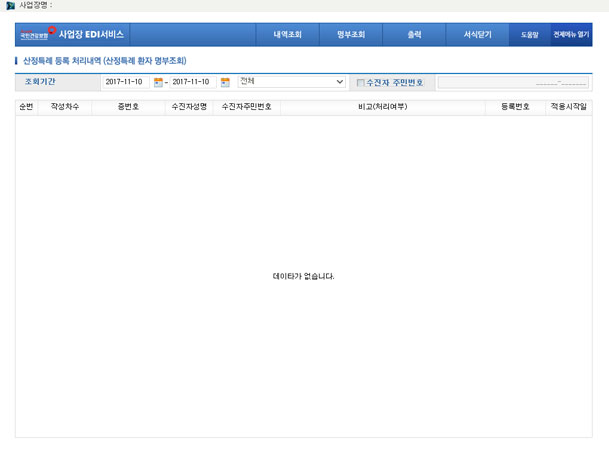Open the 도움말 help button

[x=529, y=35]
